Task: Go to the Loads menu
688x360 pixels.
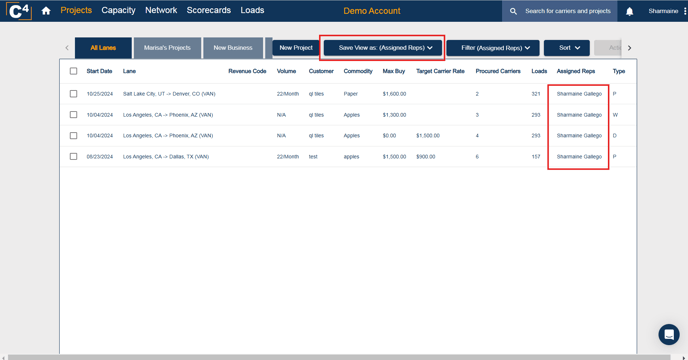Action: 252,10
